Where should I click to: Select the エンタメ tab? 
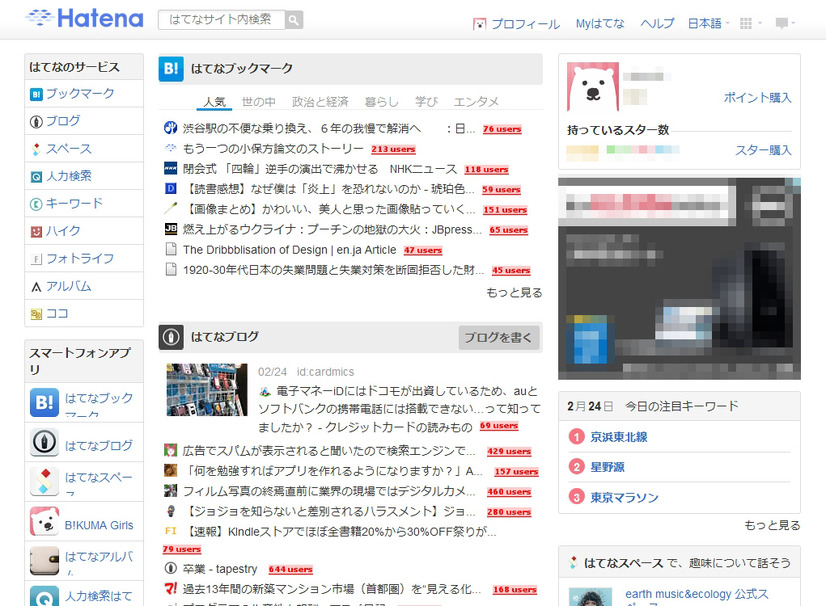(476, 102)
